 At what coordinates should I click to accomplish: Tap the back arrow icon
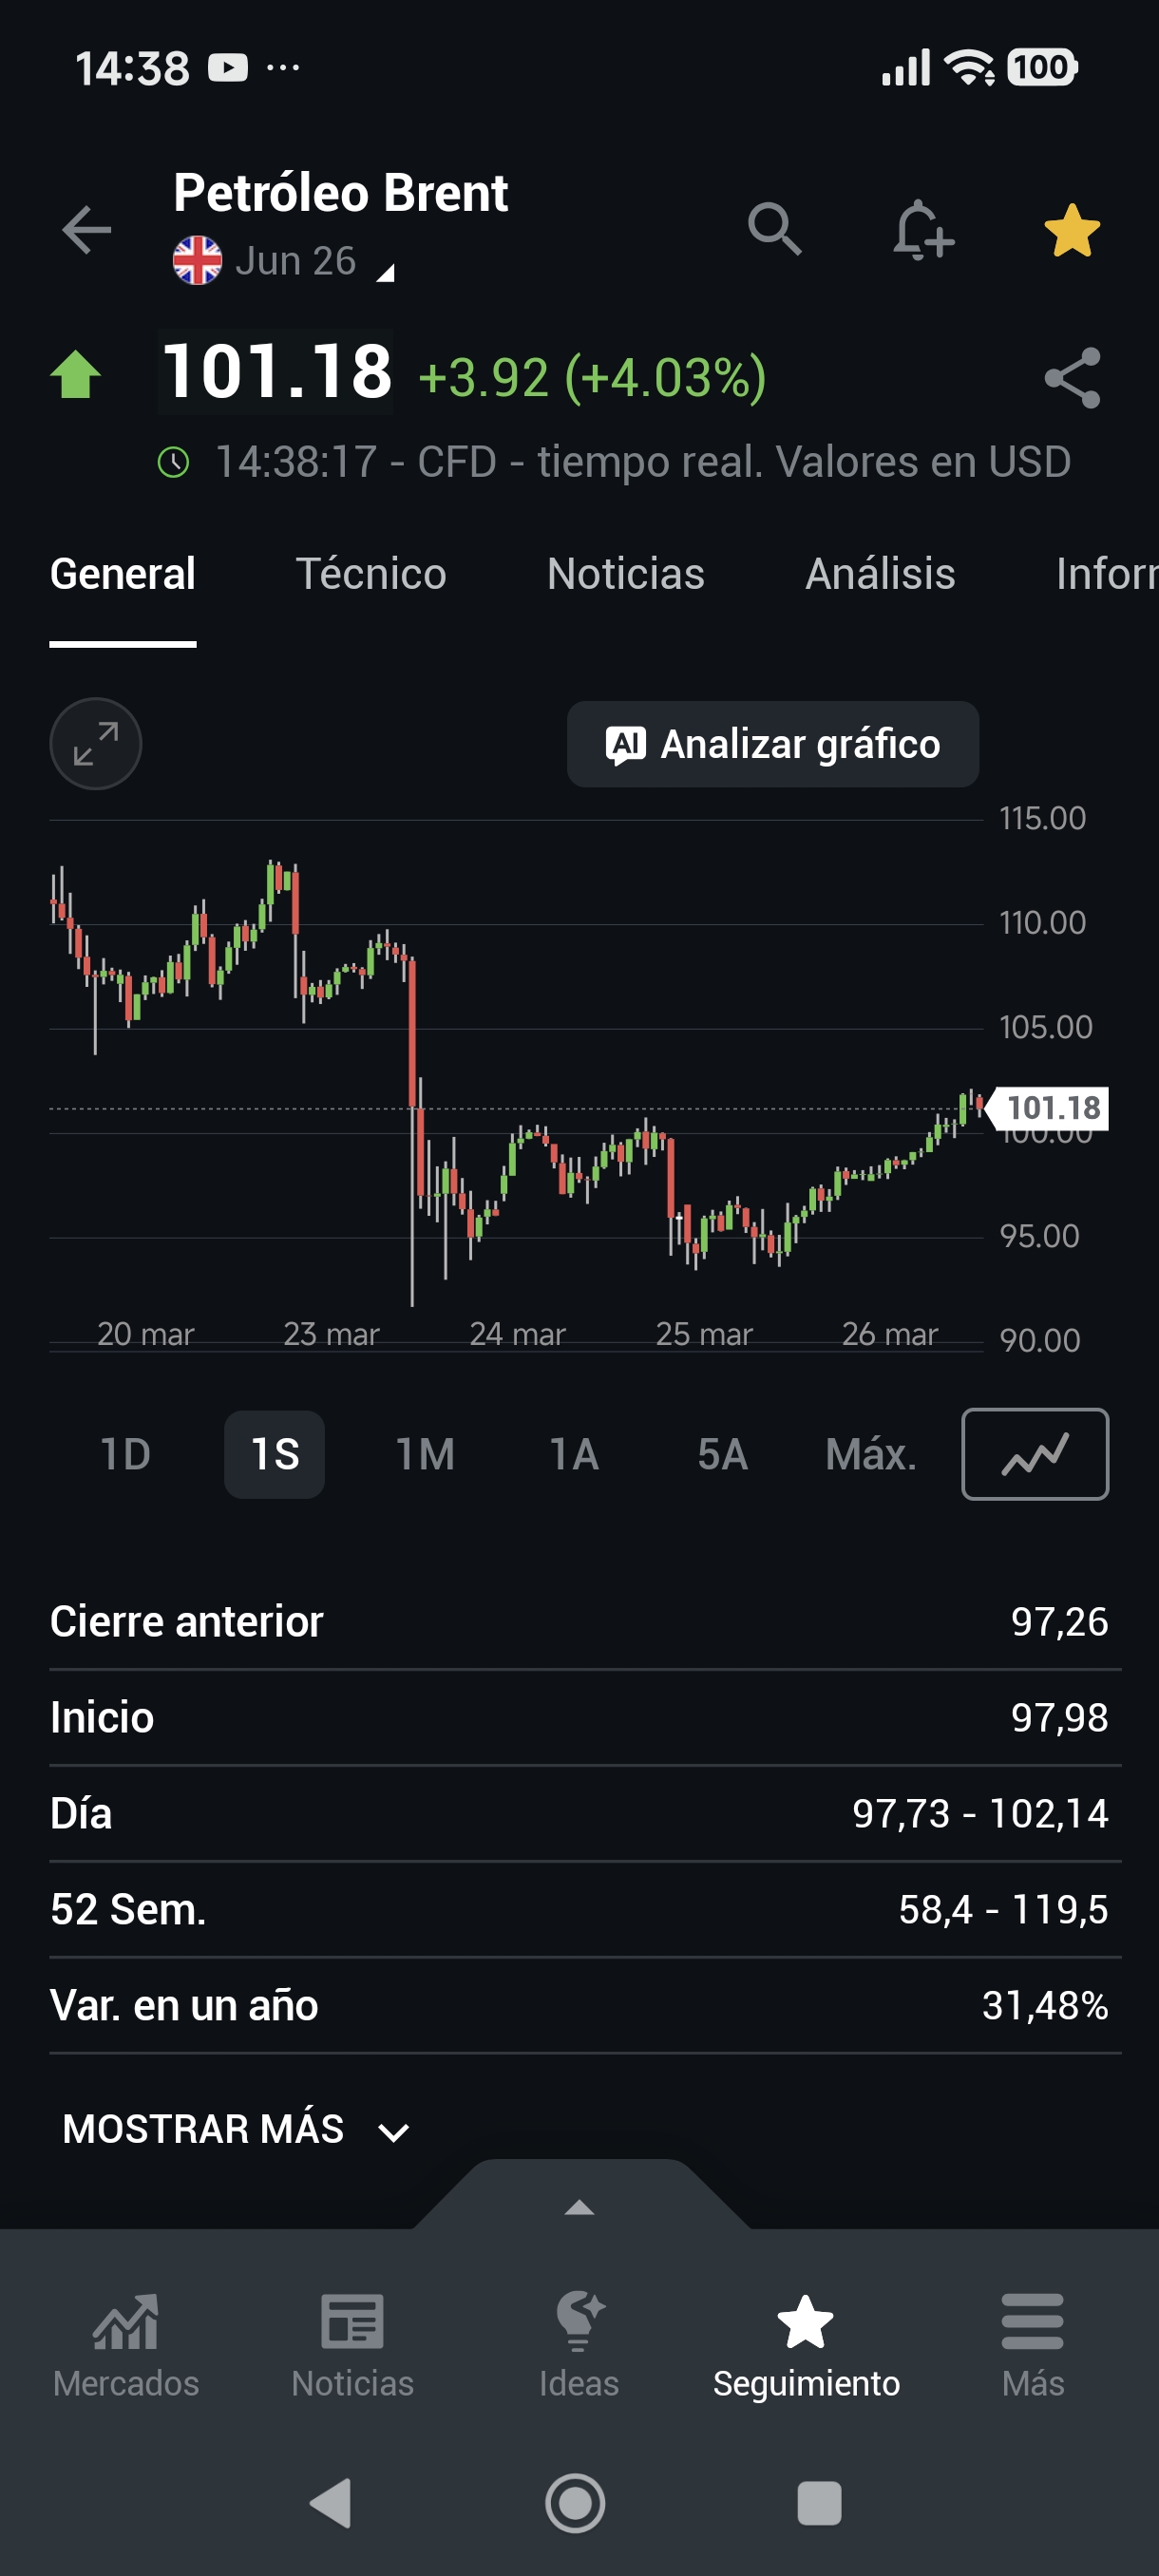pos(87,231)
